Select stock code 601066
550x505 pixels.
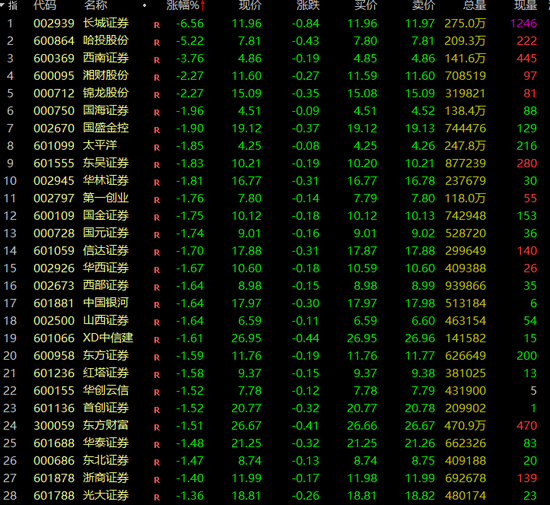[x=54, y=338]
